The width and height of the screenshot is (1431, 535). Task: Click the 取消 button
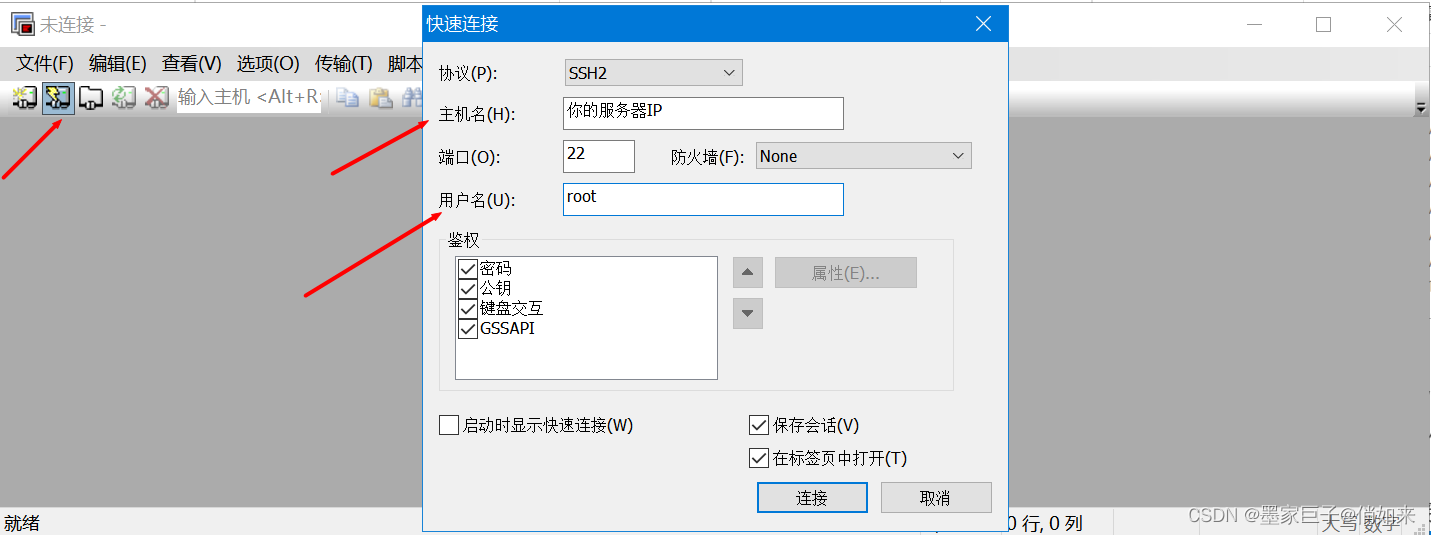click(936, 498)
